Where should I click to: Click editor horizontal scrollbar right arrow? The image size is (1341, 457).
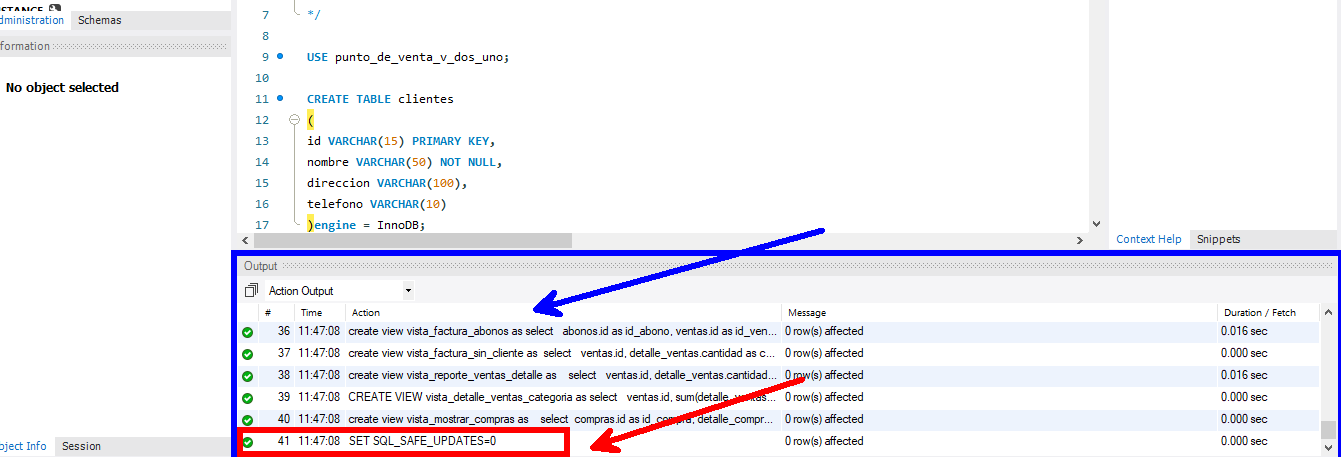[1079, 241]
